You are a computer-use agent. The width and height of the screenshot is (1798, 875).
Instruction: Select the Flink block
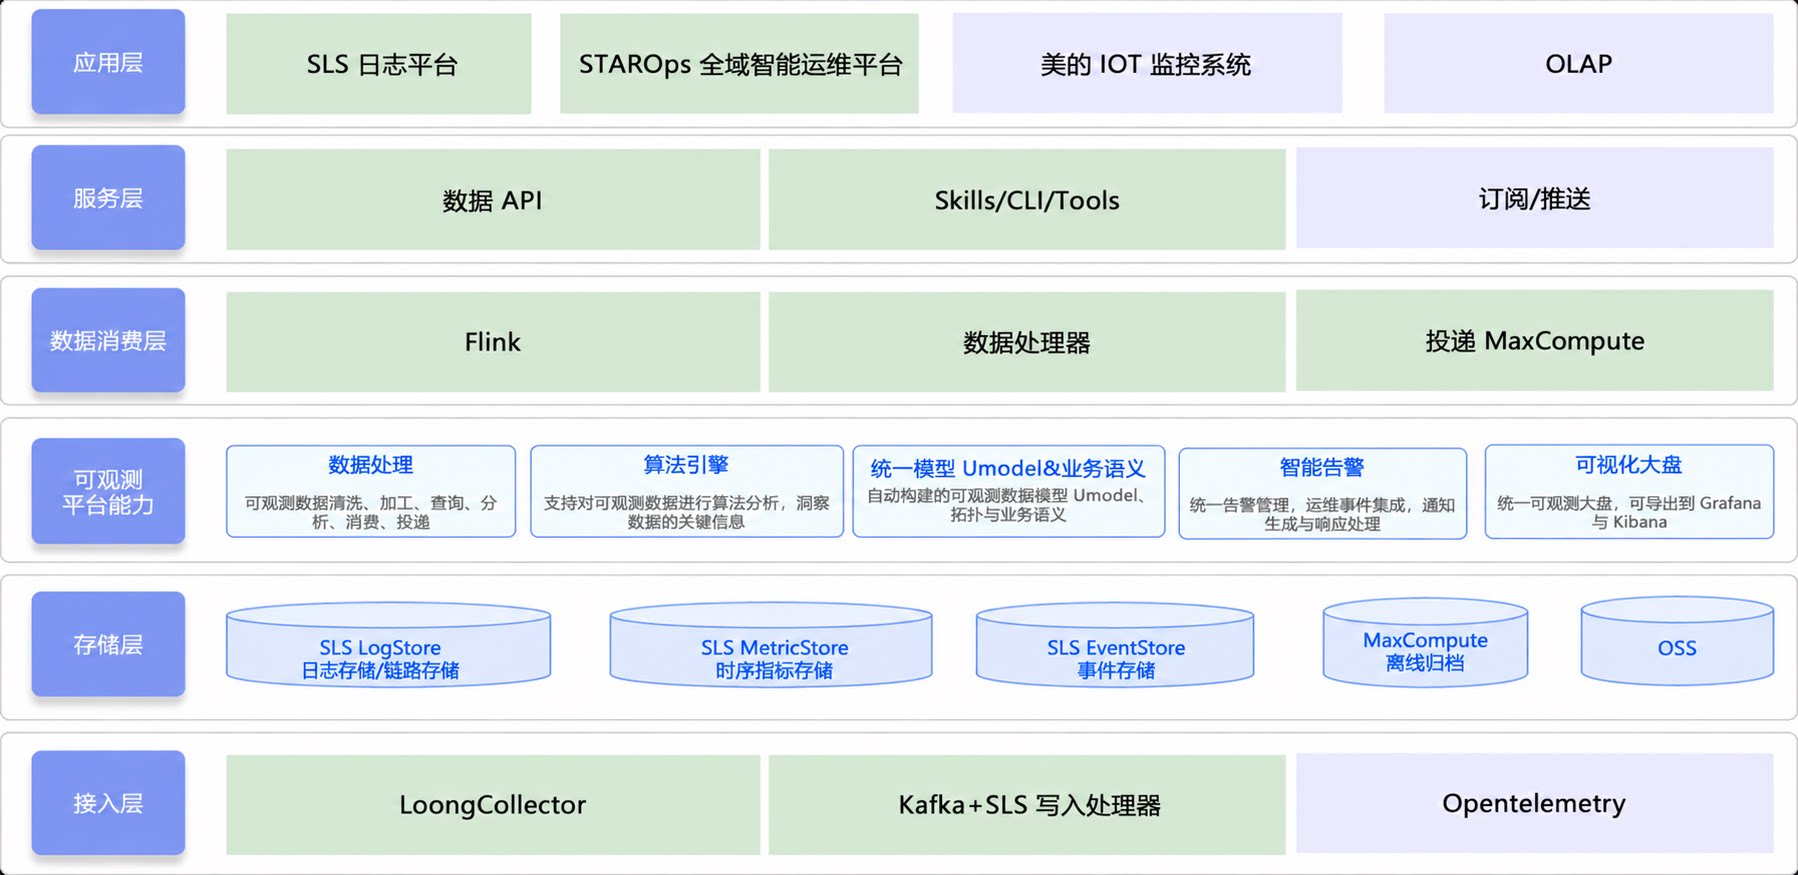(493, 342)
